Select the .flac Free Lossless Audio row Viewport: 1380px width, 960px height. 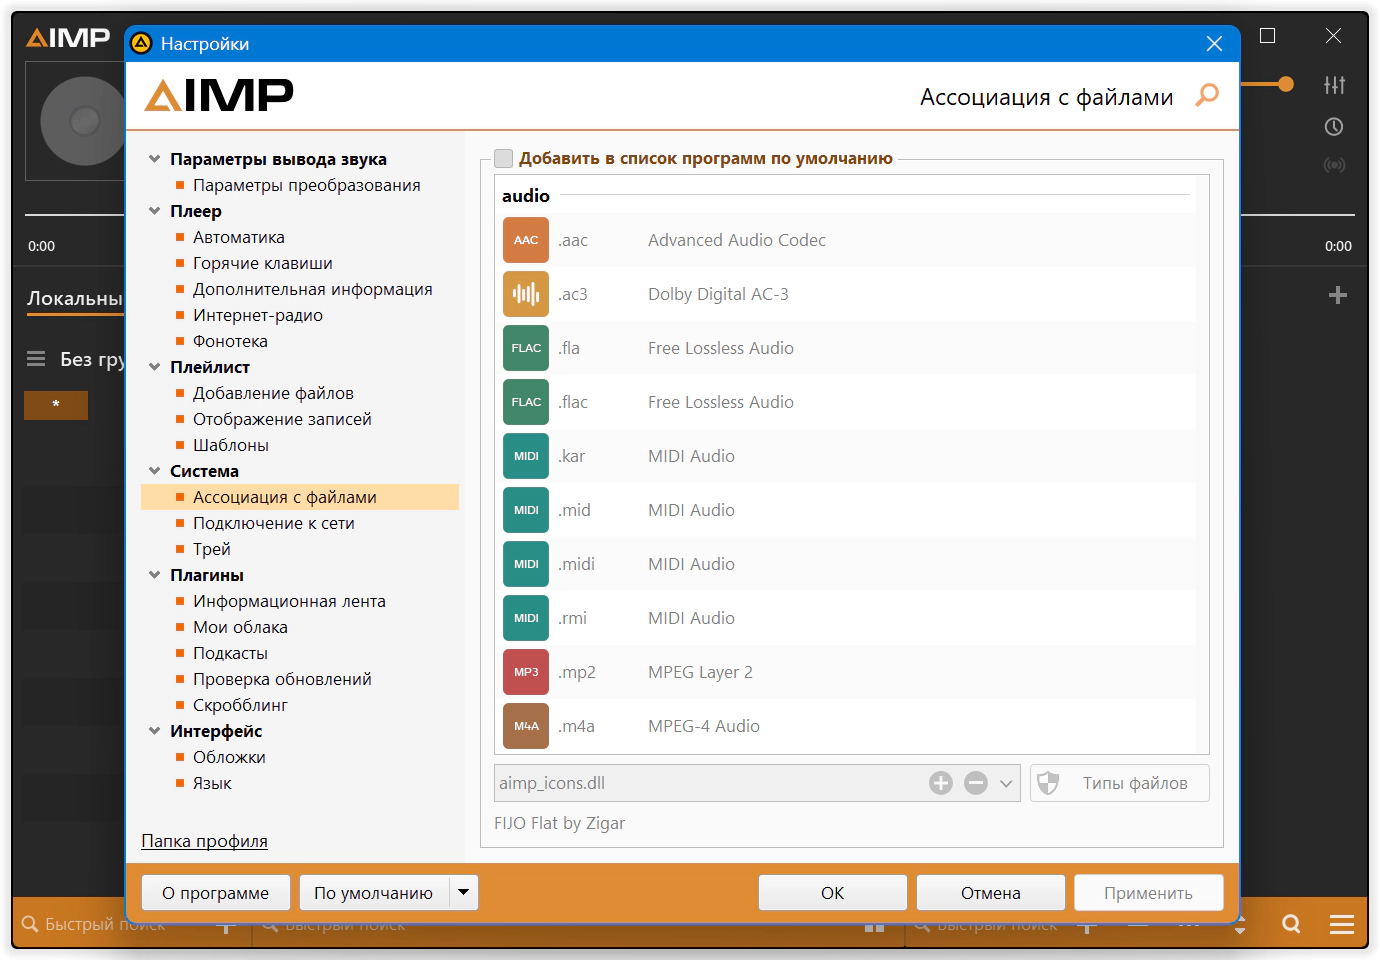pyautogui.click(x=850, y=402)
